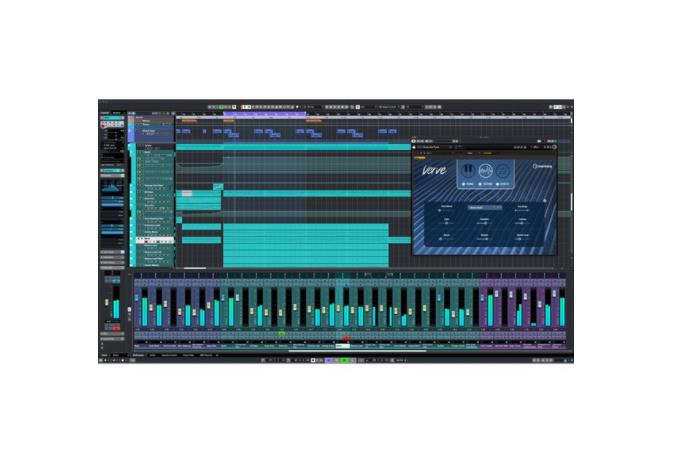The height and width of the screenshot is (460, 674).
Task: Expand the top track folder in track list
Action: [x=138, y=119]
